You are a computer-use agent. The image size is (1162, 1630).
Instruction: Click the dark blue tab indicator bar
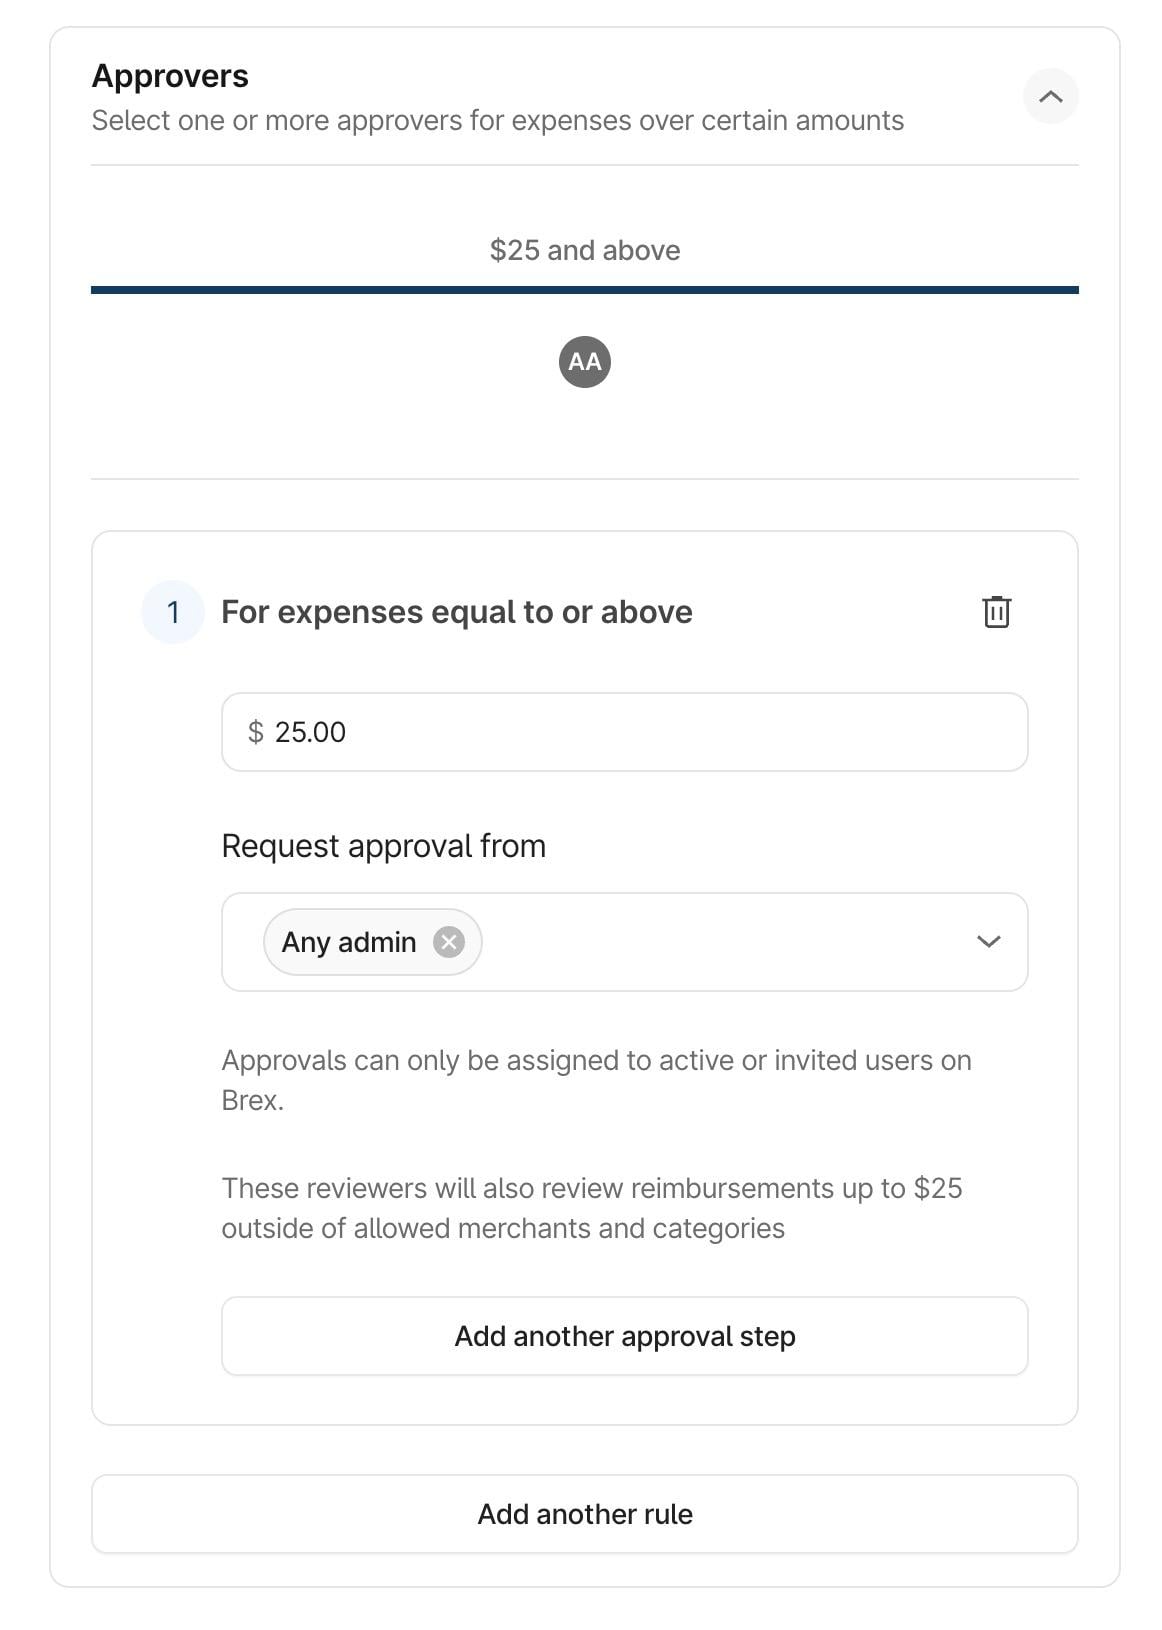click(585, 290)
